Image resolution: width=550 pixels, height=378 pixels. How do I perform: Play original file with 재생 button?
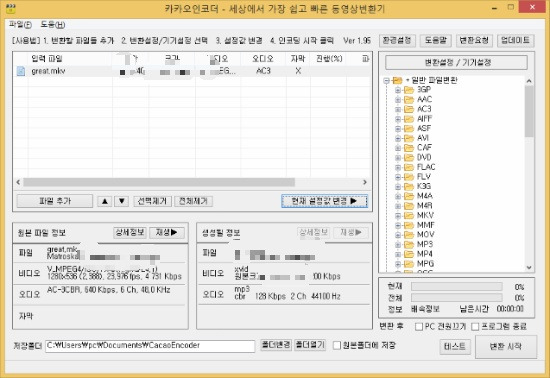point(167,232)
